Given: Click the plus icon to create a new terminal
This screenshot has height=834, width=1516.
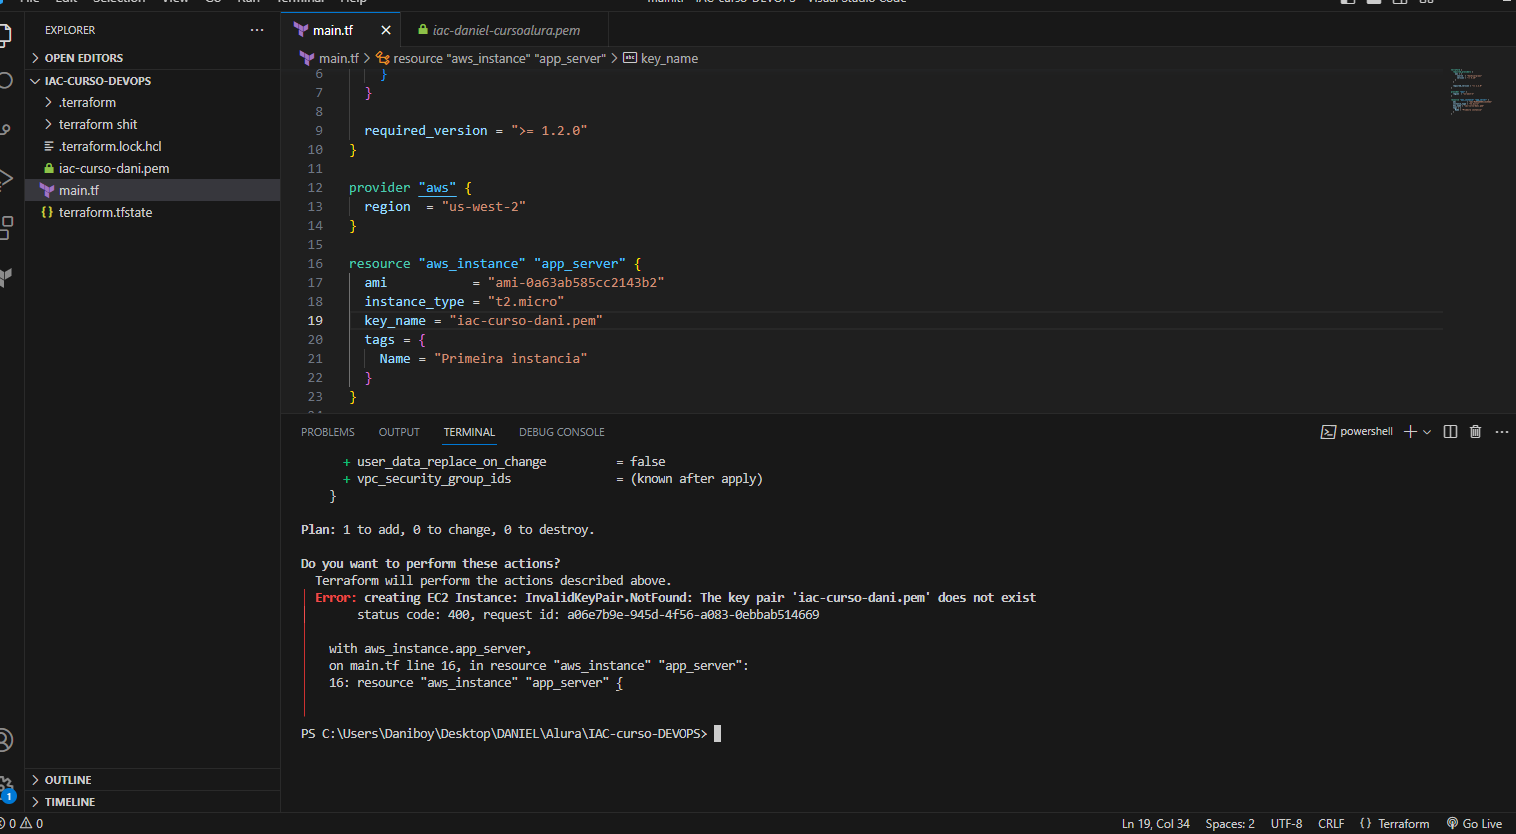Looking at the screenshot, I should 1410,432.
